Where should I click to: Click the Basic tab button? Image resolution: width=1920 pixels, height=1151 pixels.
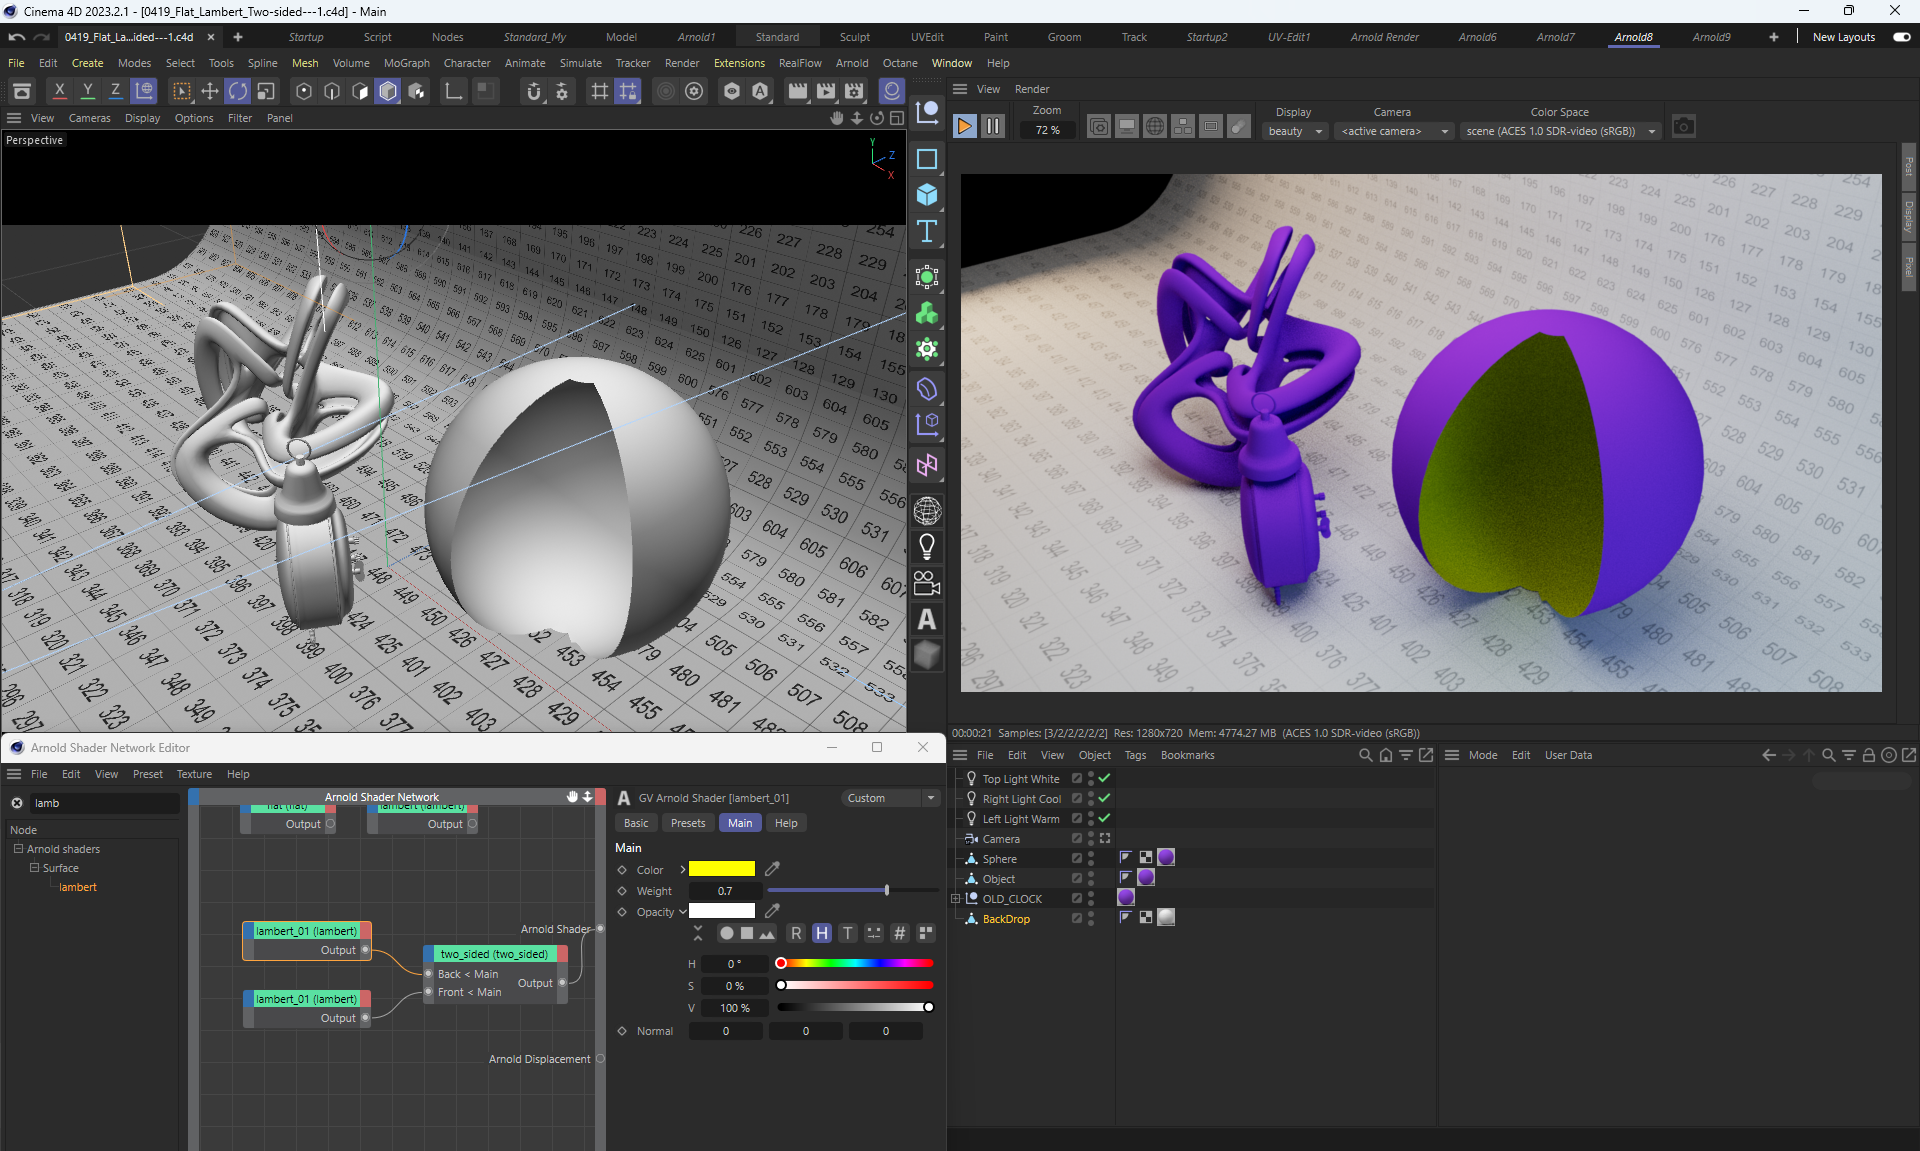tap(636, 823)
